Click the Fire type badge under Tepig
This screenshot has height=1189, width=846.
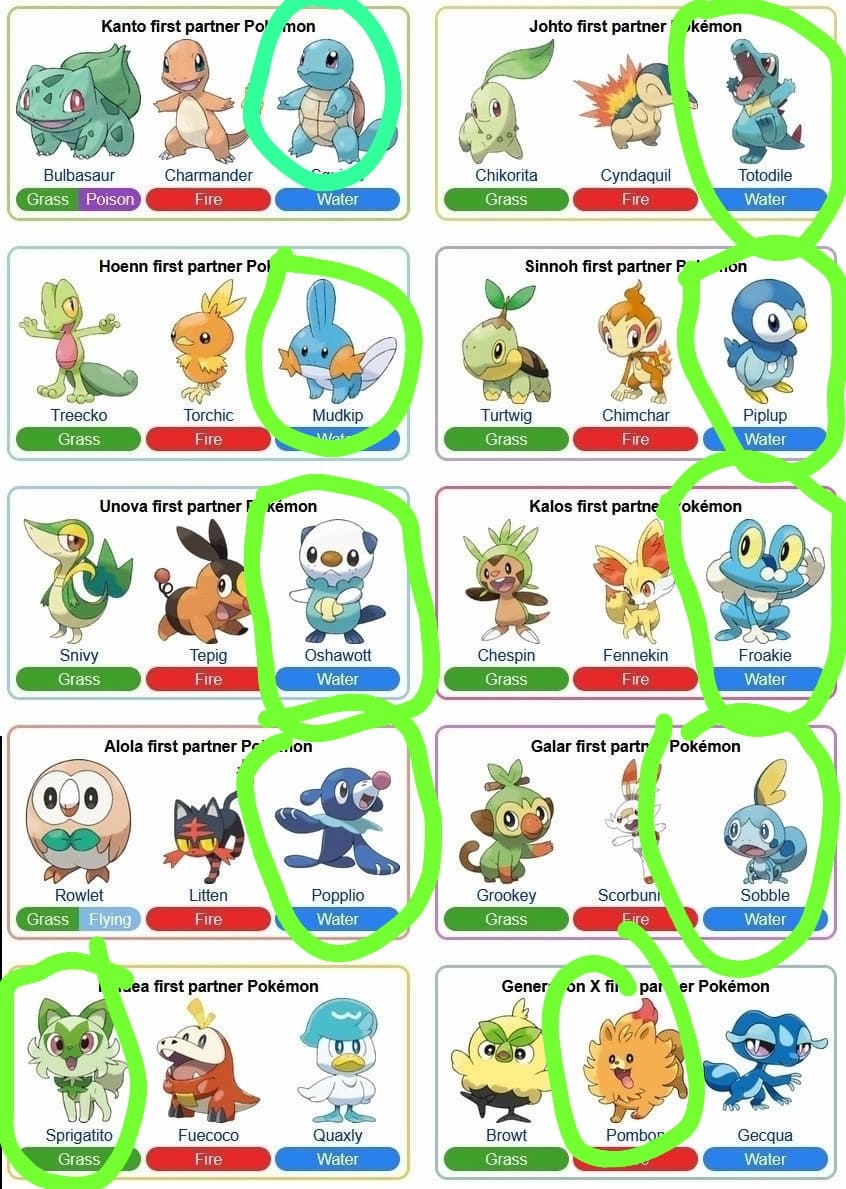coord(208,679)
